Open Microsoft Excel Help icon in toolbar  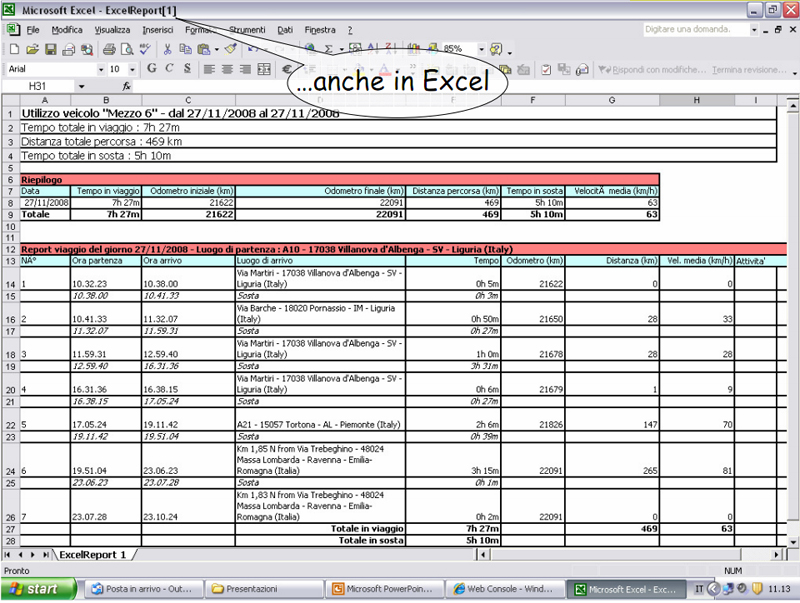pyautogui.click(x=495, y=49)
